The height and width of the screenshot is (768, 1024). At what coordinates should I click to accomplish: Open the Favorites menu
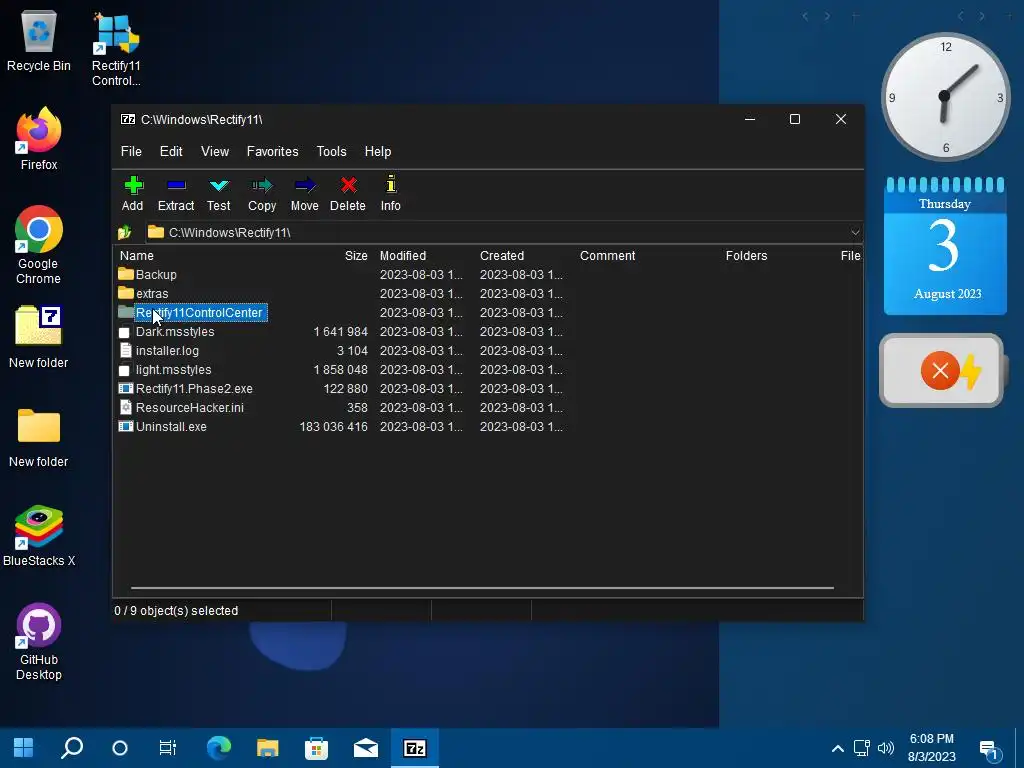[x=272, y=152]
